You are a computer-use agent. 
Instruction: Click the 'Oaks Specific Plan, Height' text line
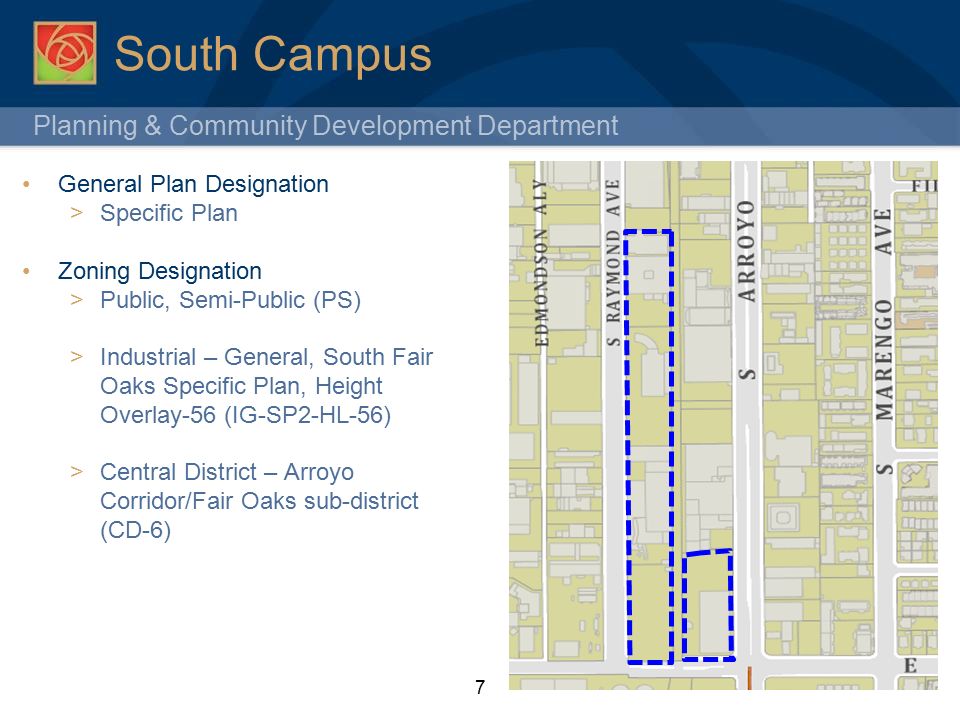(241, 386)
